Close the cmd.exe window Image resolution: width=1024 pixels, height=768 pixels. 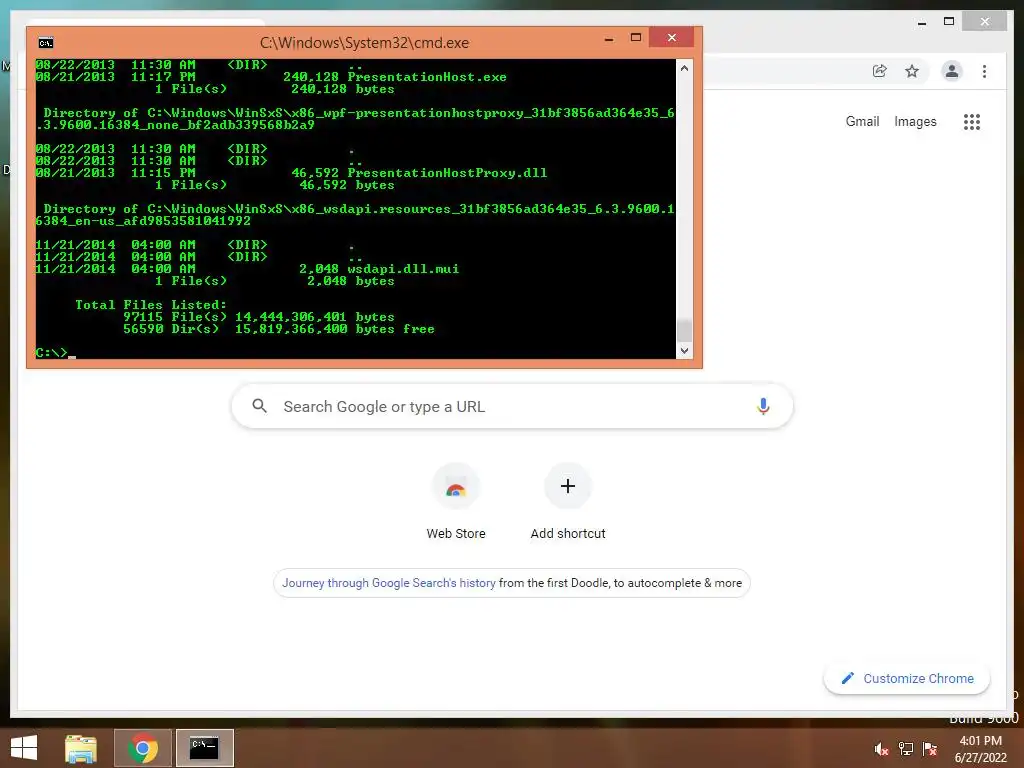pos(671,38)
